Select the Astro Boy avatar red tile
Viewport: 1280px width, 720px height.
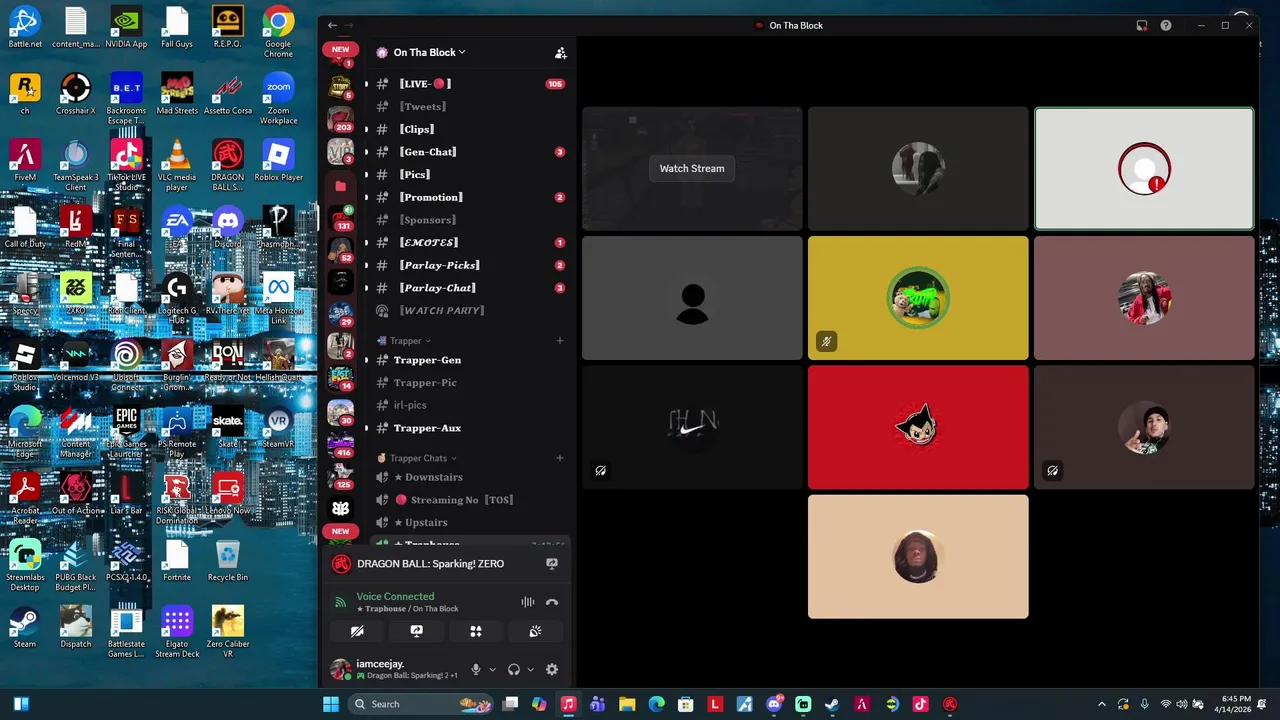(x=918, y=427)
